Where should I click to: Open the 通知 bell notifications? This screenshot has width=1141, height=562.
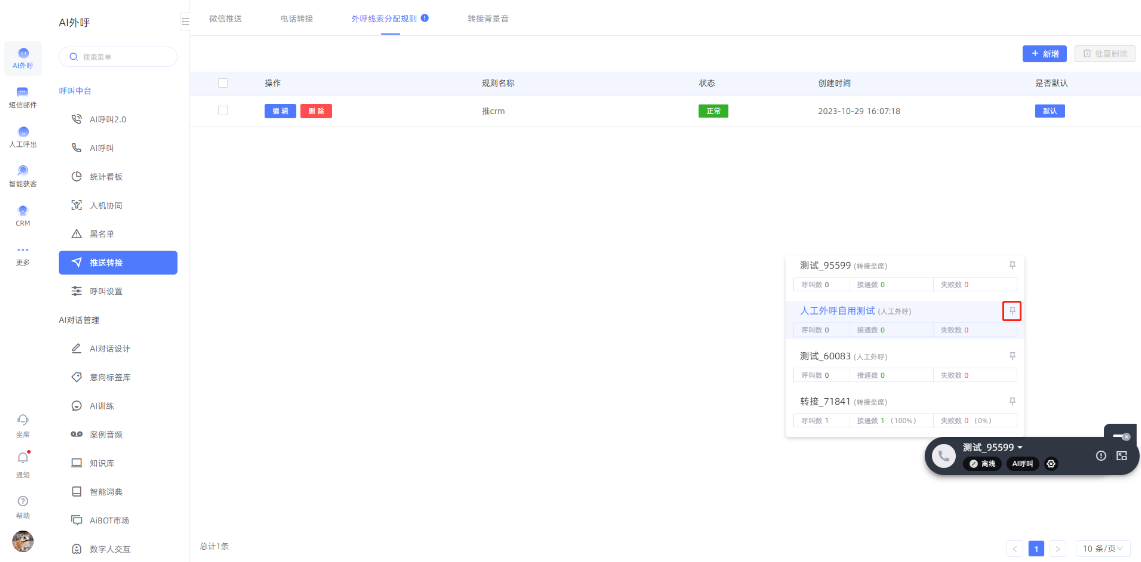pos(22,460)
